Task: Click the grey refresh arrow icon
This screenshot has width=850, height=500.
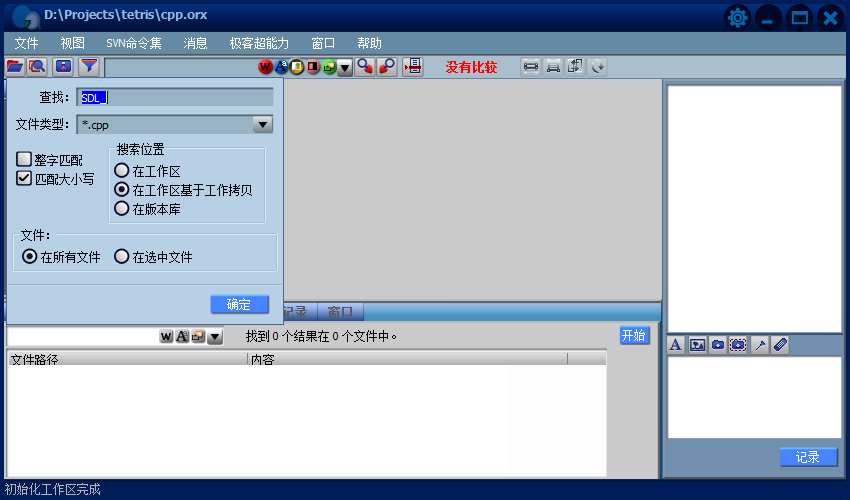Action: click(597, 67)
